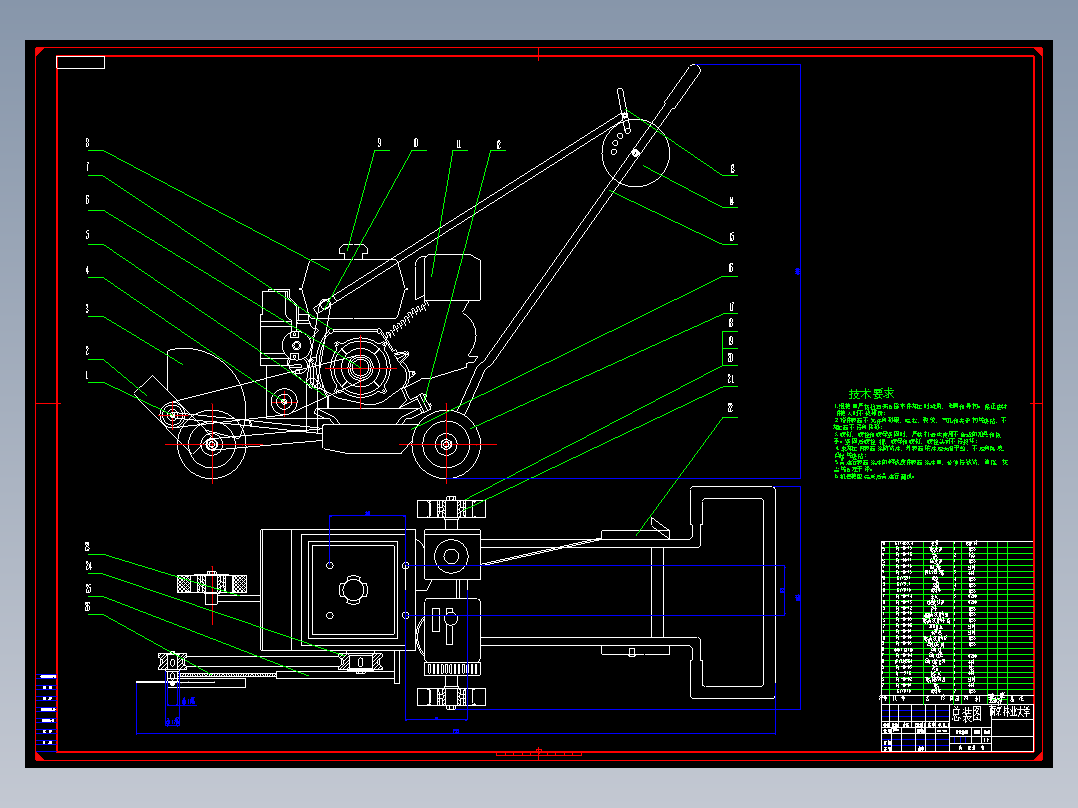This screenshot has height=808, width=1078.
Task: Select callout number 8 on left side
Action: (87, 143)
